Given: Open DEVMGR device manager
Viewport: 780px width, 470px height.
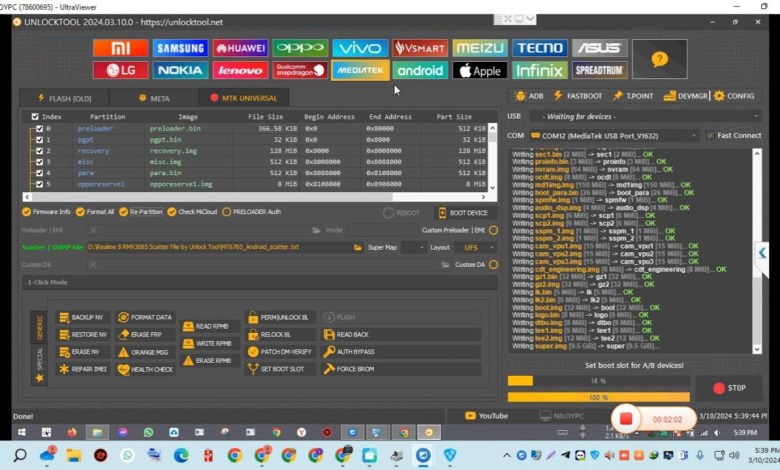Looking at the screenshot, I should [685, 95].
